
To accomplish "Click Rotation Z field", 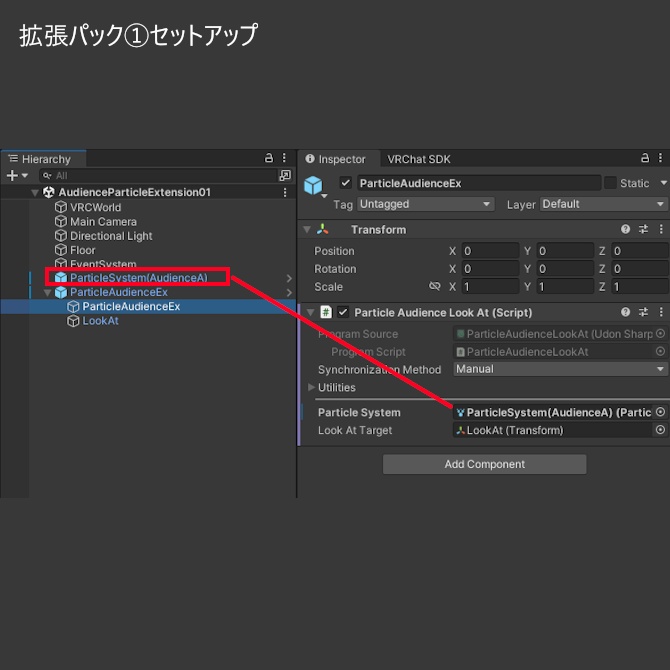I will 640,269.
